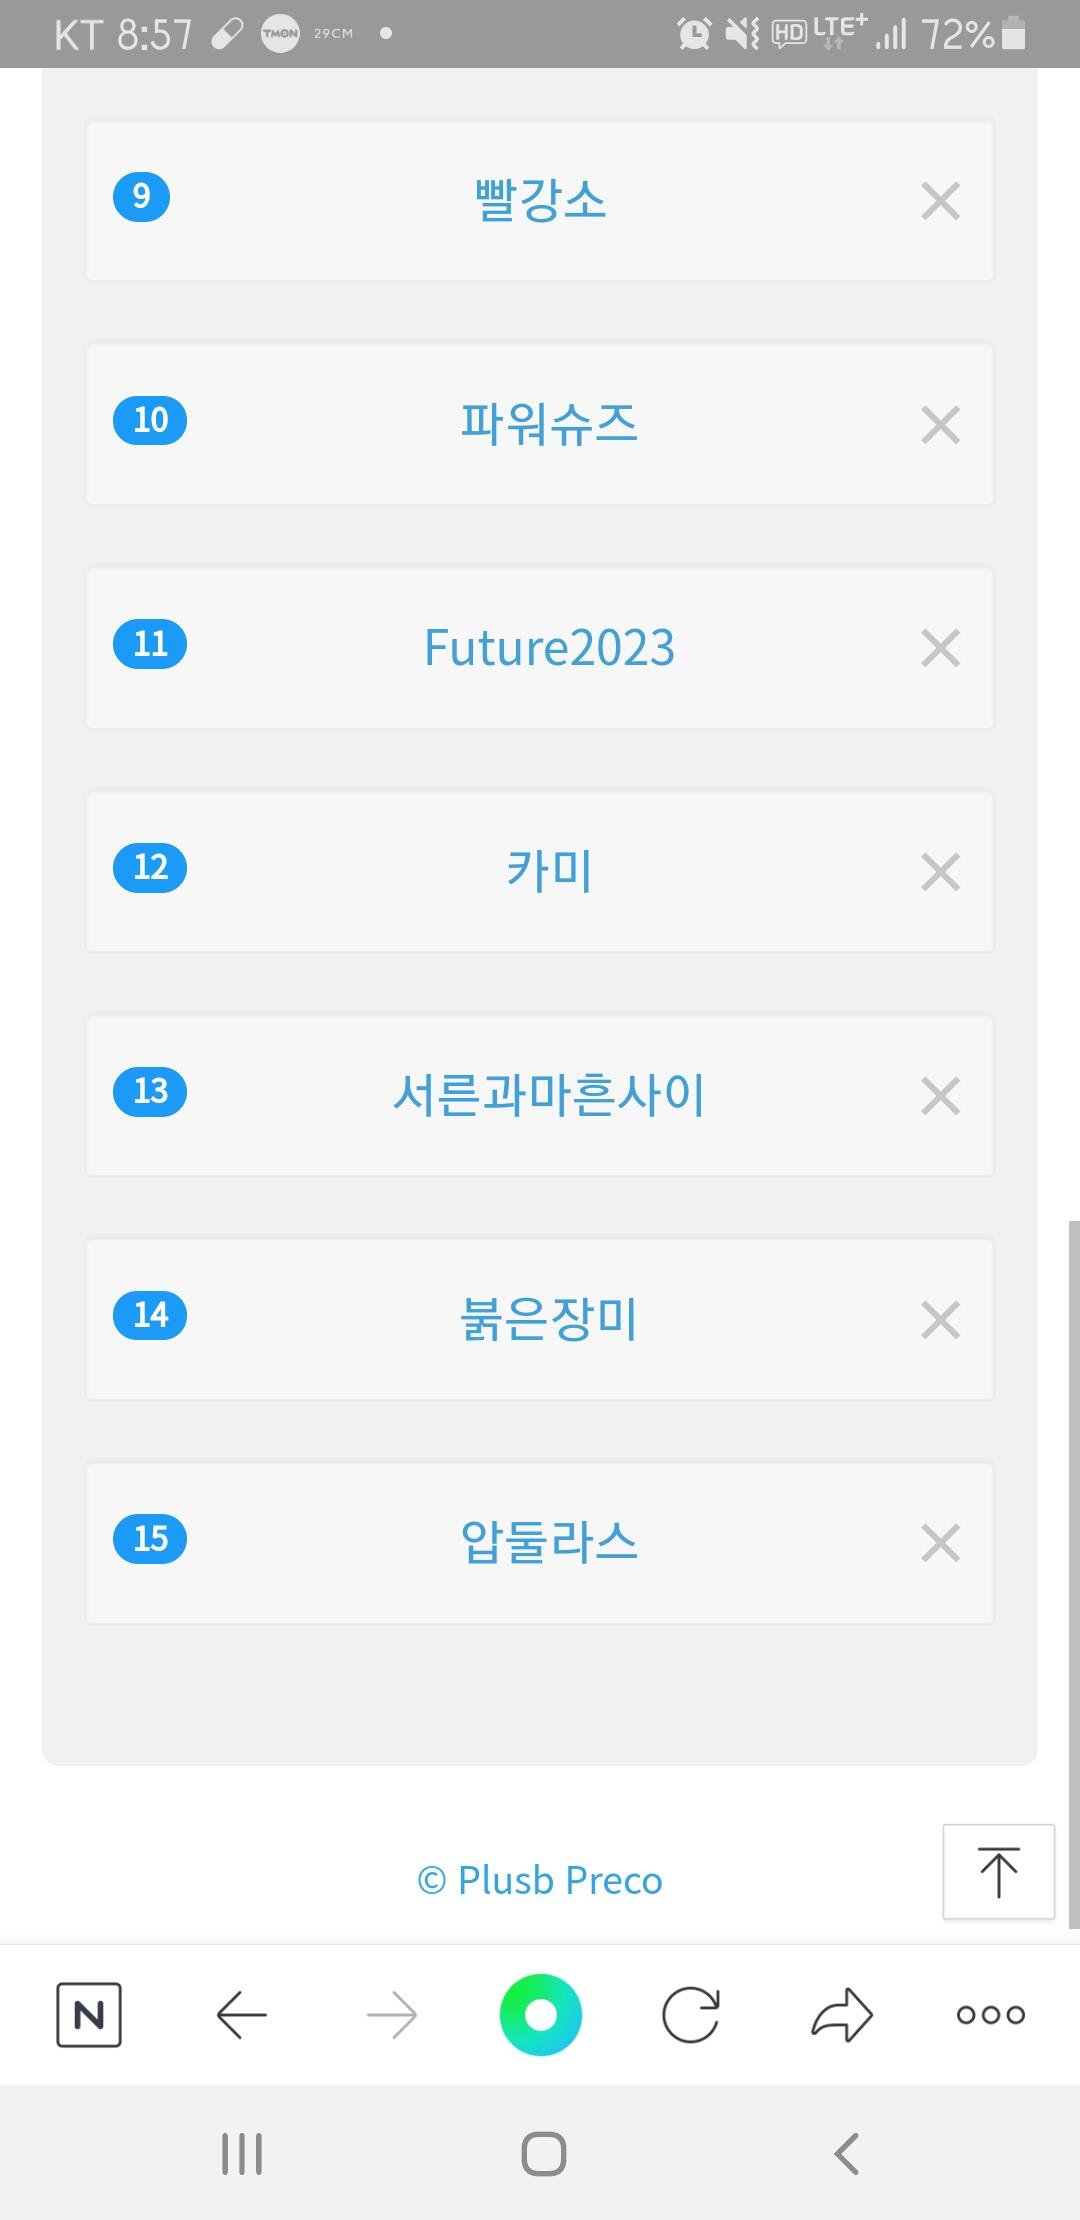Open the three-dot browser menu
1080x2220 pixels.
pyautogui.click(x=990, y=2014)
